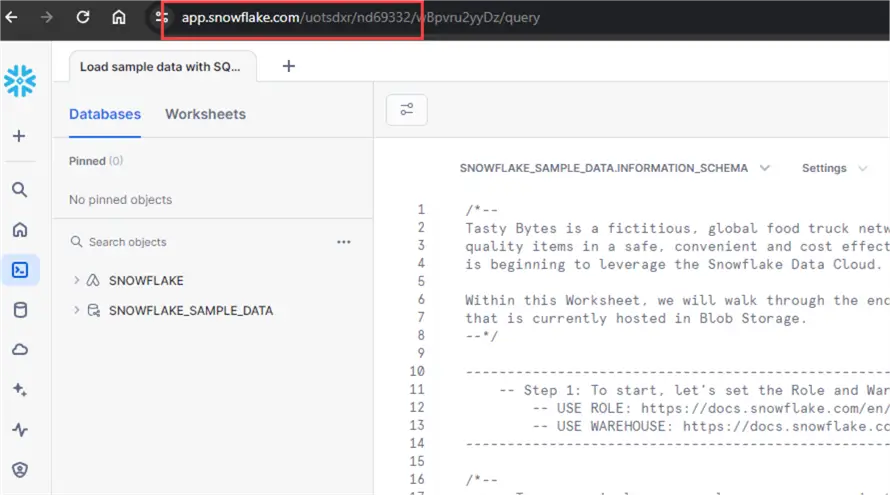890x495 pixels.
Task: Open Search from the sidebar magnifier icon
Action: (20, 190)
